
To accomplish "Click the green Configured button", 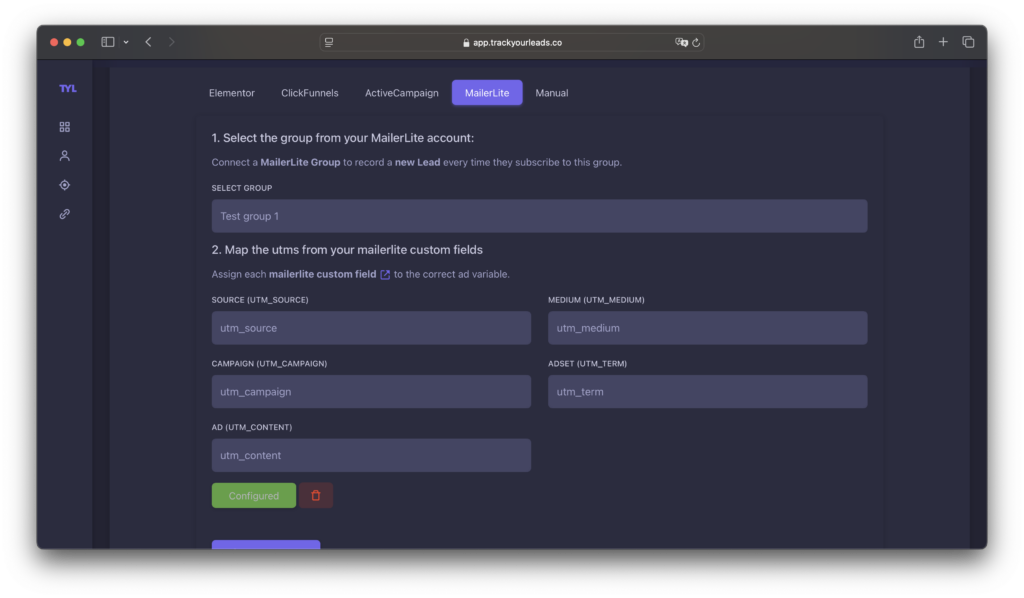I will 253,496.
